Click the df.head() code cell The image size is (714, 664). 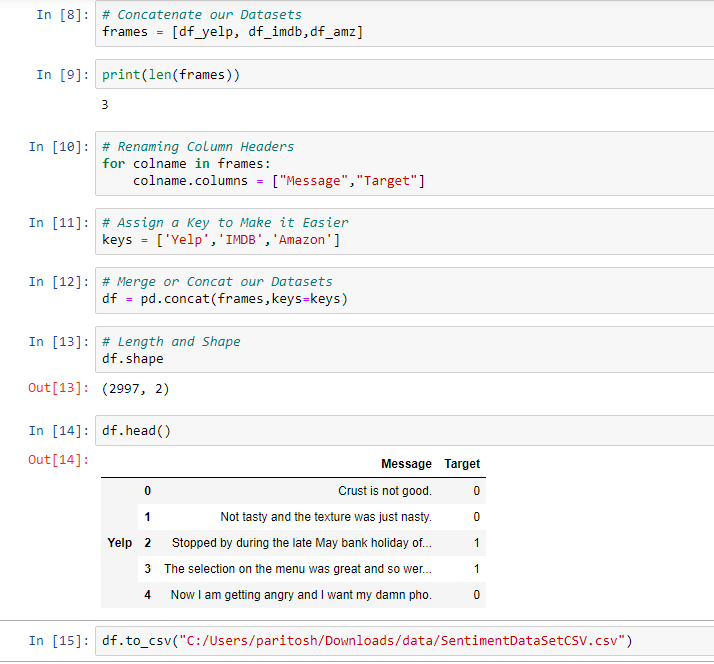[404, 430]
